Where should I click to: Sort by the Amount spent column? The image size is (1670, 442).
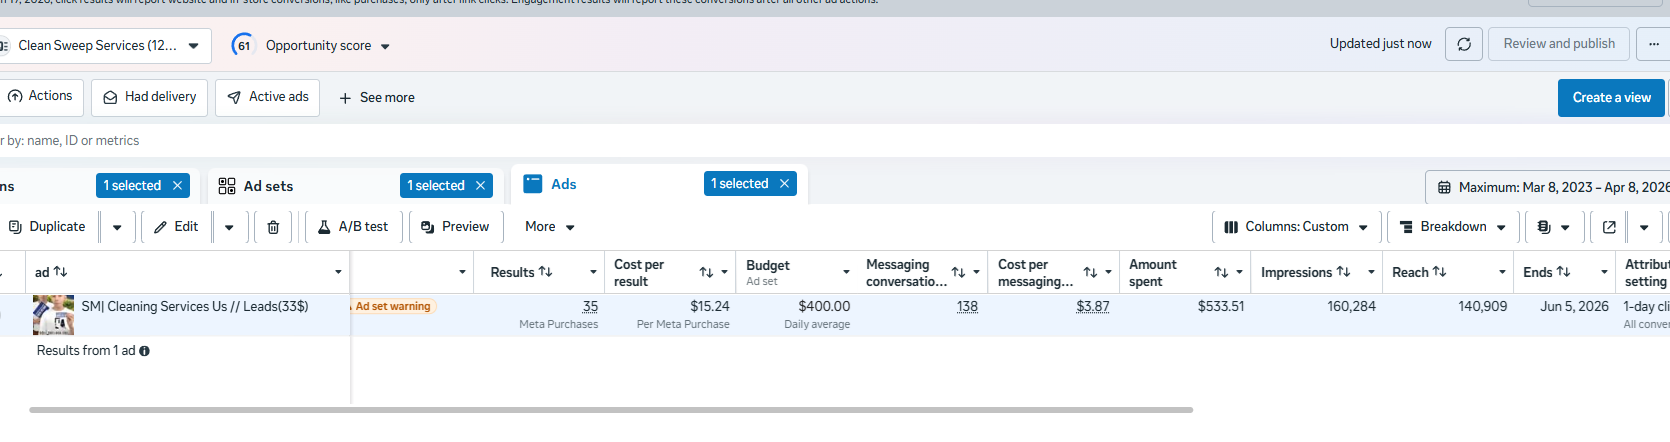point(1221,272)
